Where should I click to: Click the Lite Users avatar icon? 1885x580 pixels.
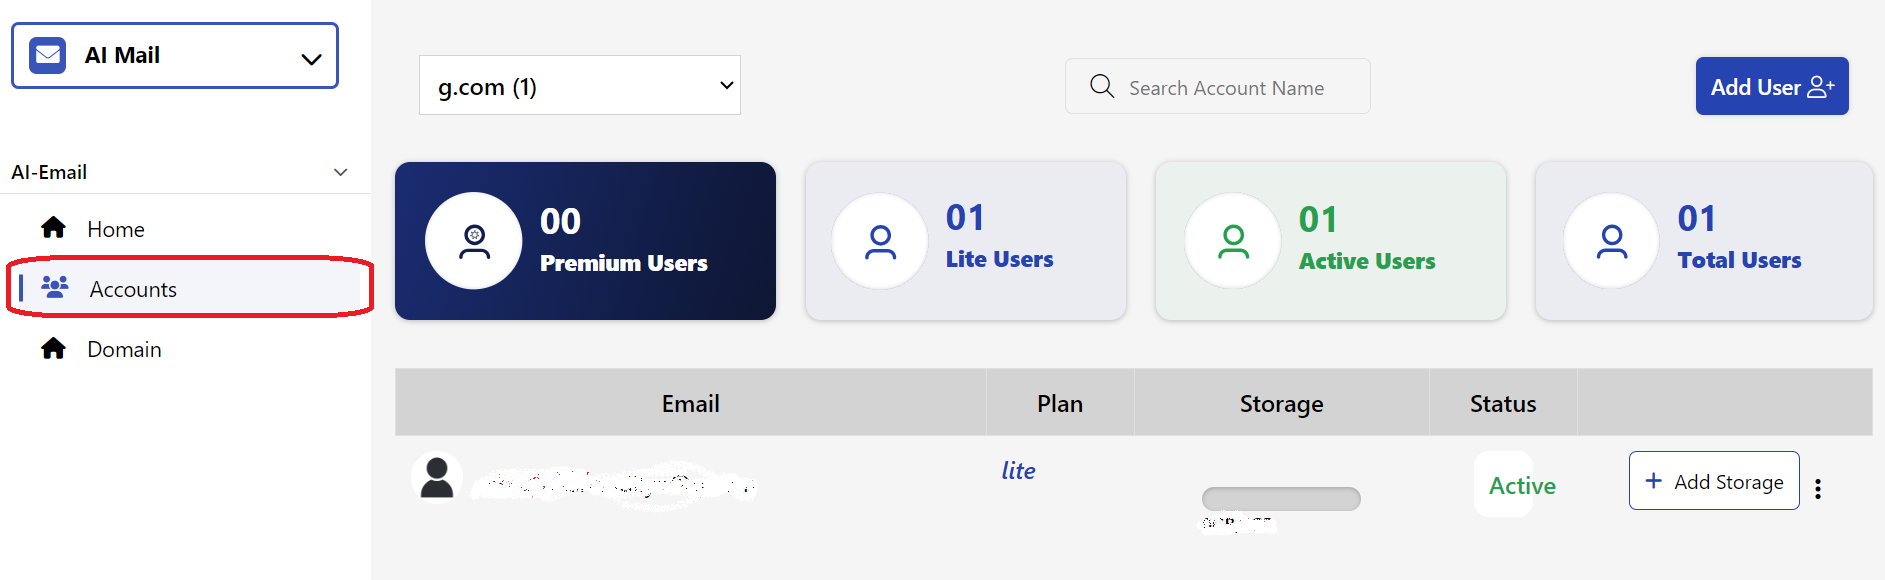(880, 241)
